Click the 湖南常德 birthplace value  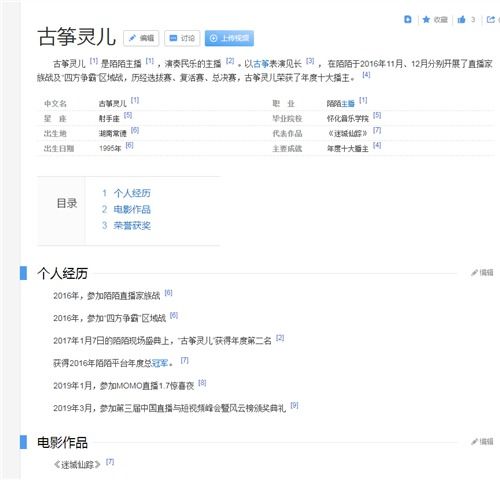coord(113,134)
